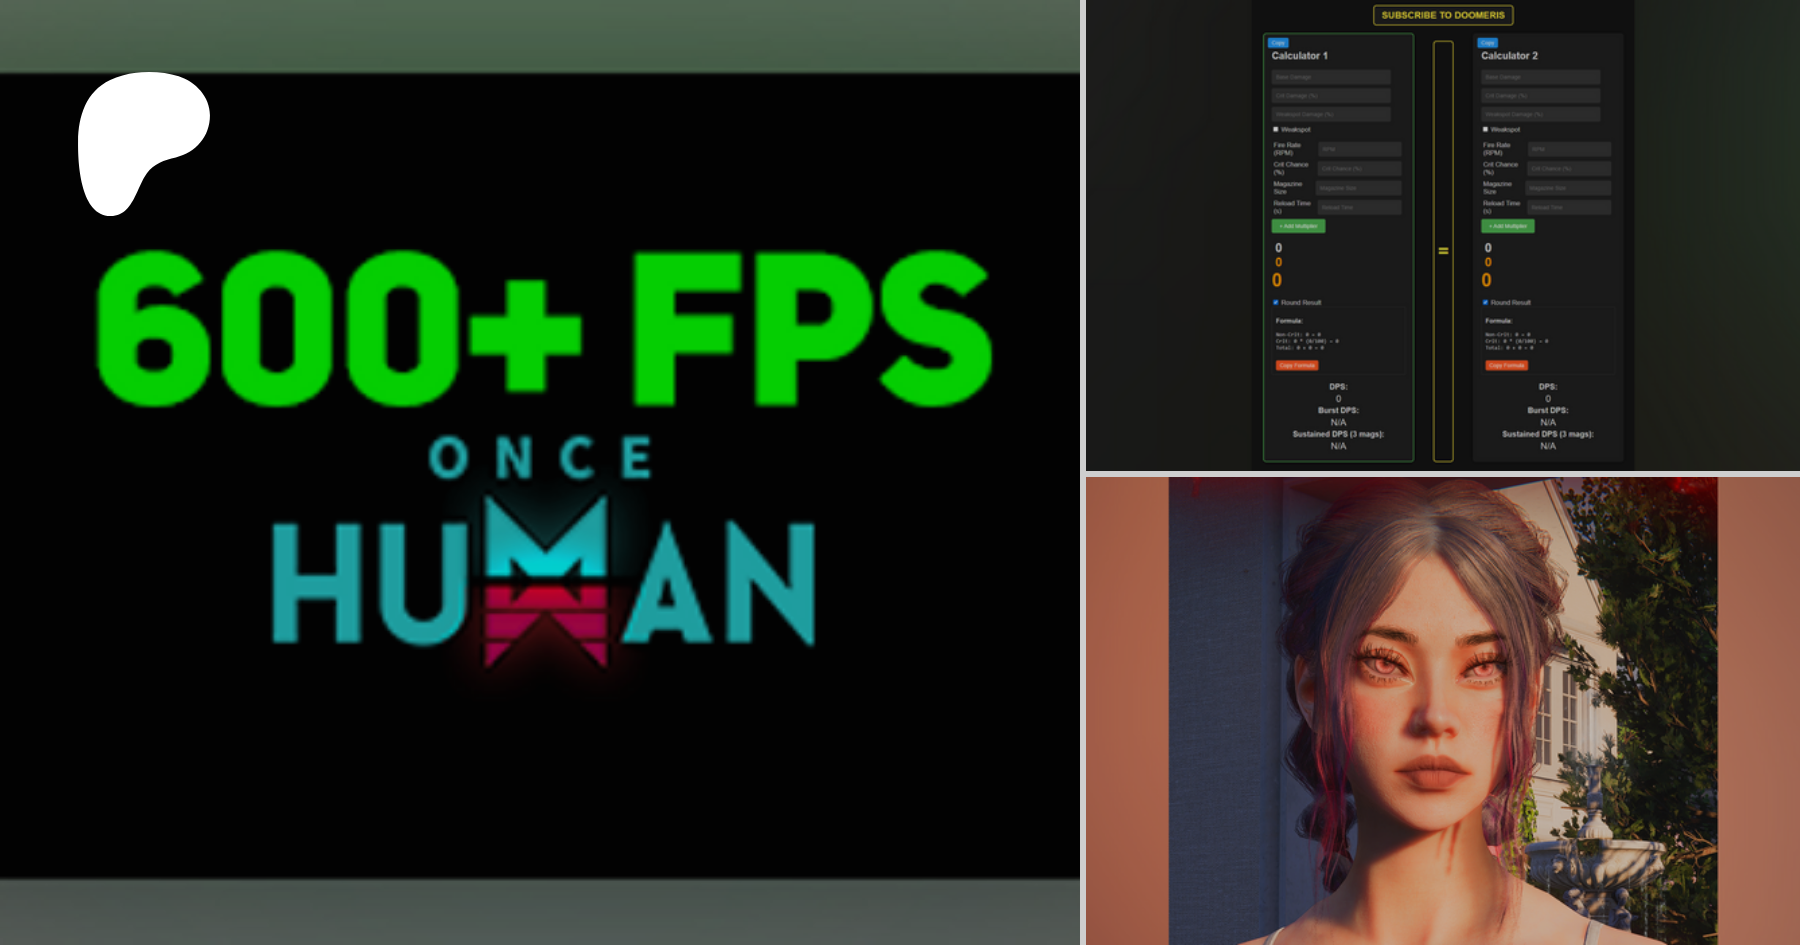Focus the Base Damage field in Calculator 1
Image resolution: width=1800 pixels, height=945 pixels.
[x=1330, y=77]
